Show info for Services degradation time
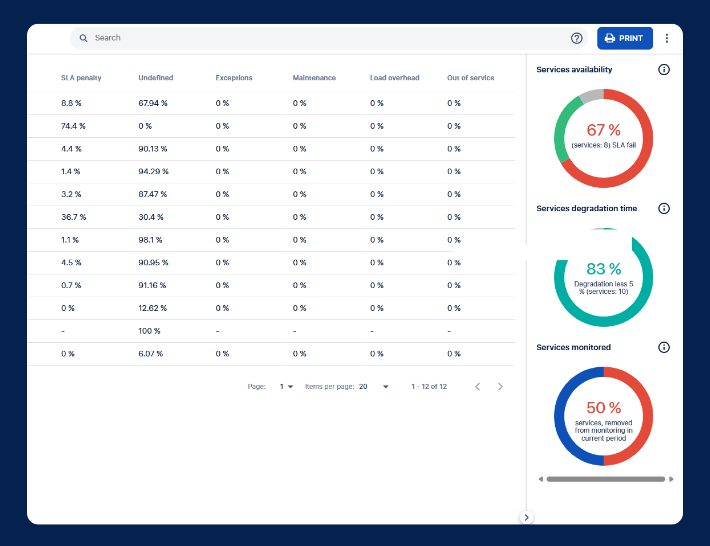Image resolution: width=710 pixels, height=546 pixels. [x=664, y=208]
